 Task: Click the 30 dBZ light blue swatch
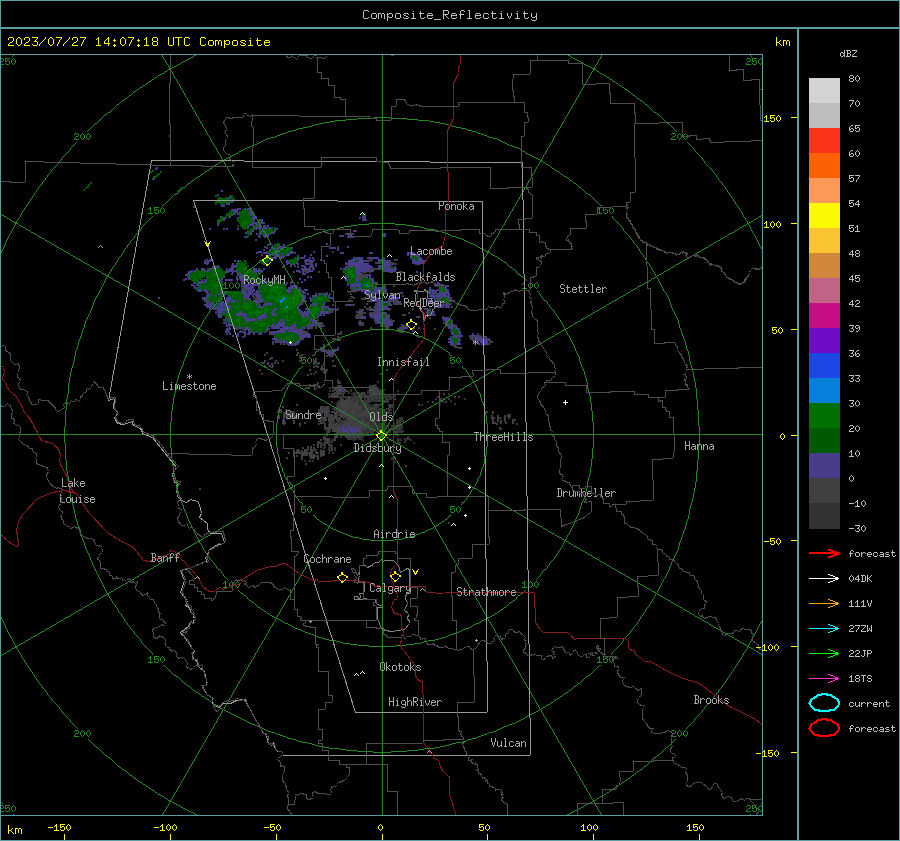824,390
